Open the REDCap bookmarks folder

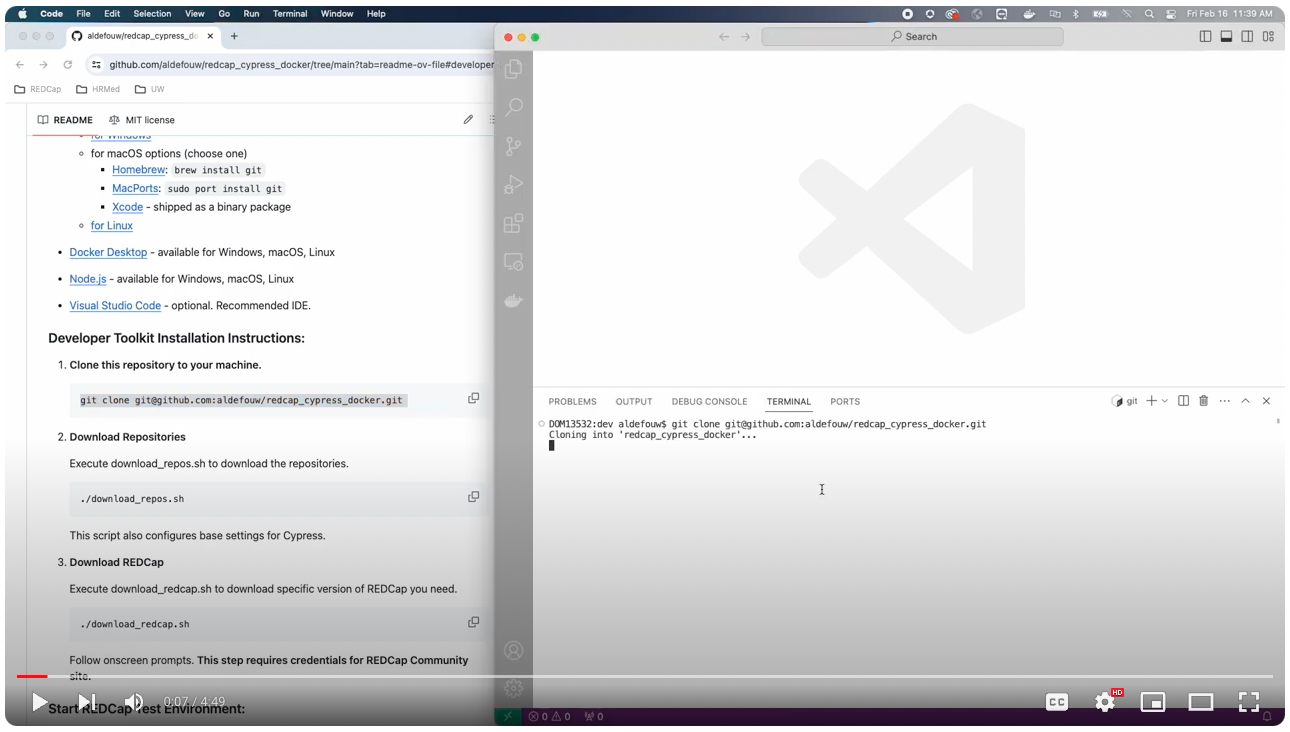tap(38, 89)
